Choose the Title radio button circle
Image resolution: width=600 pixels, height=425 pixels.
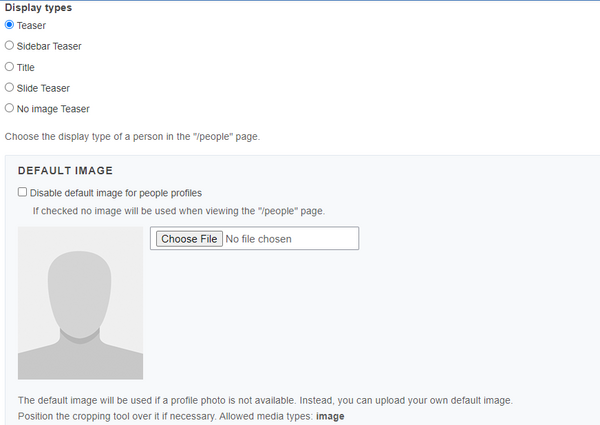[x=10, y=67]
